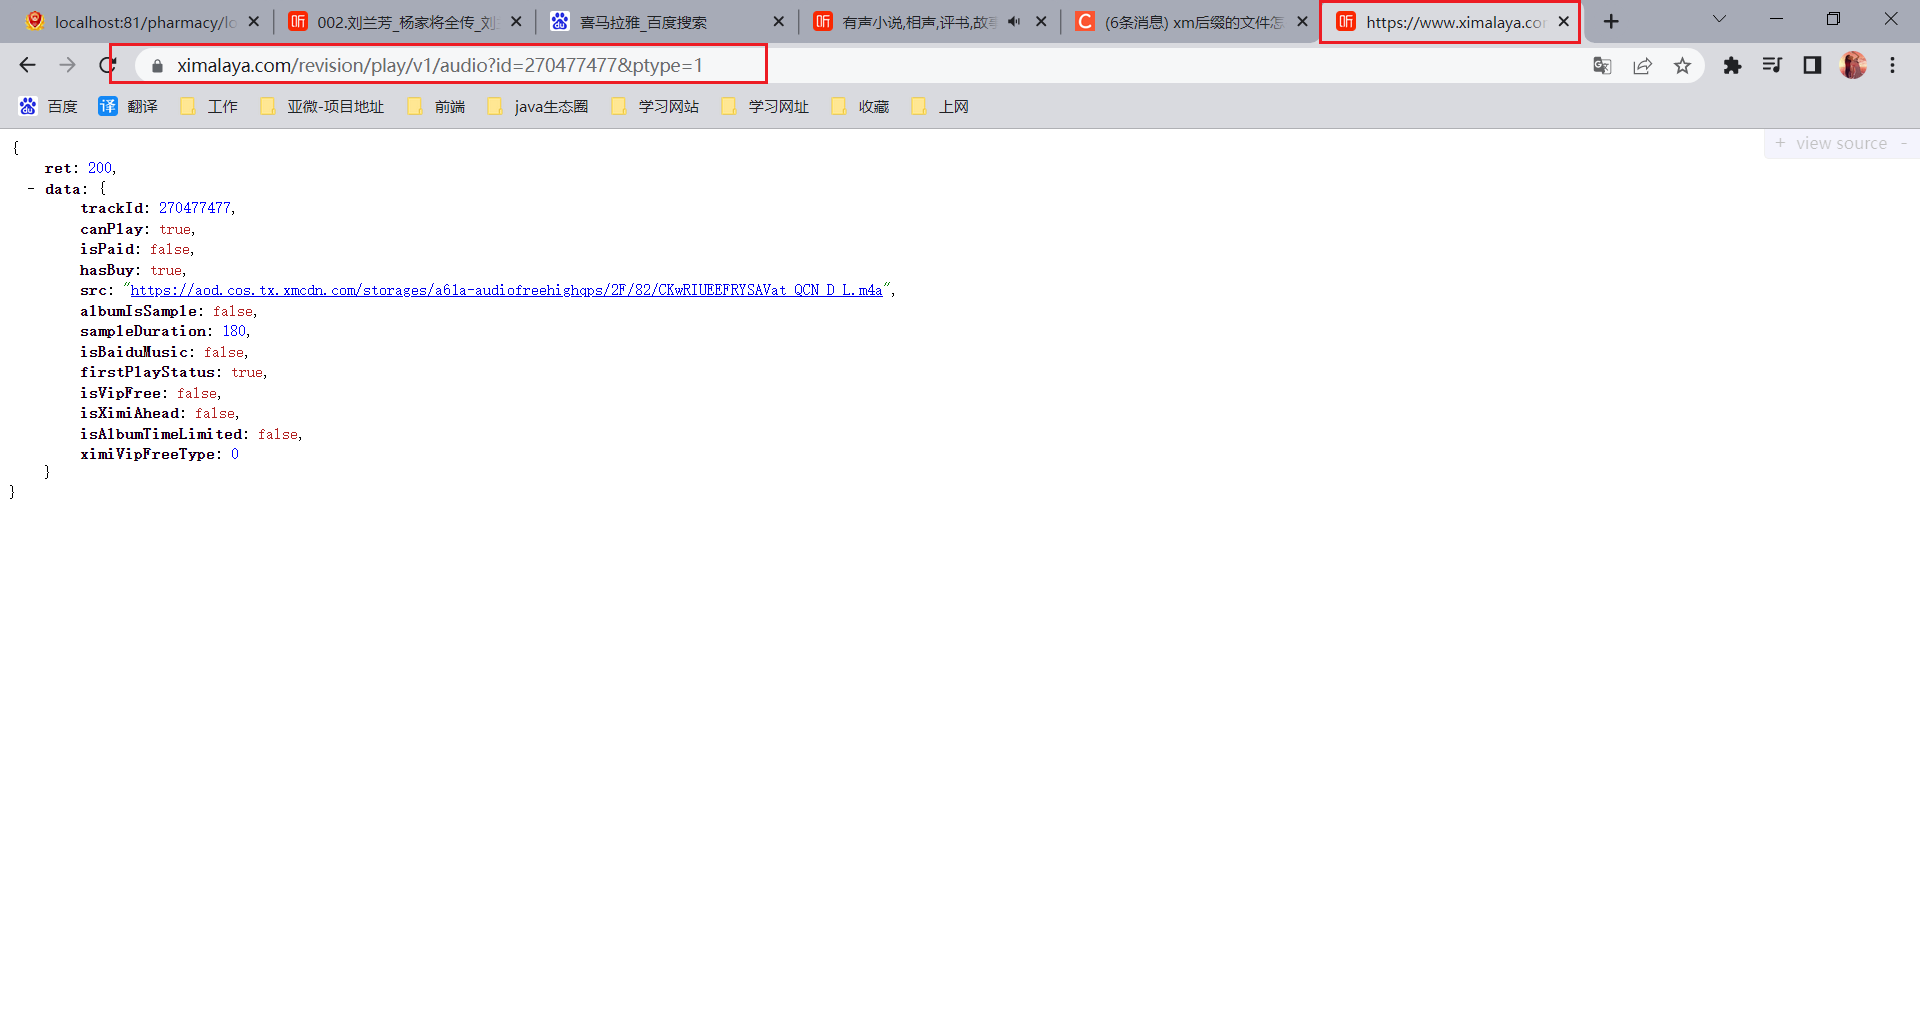Open a new tab
The height and width of the screenshot is (1020, 1920).
(1611, 22)
